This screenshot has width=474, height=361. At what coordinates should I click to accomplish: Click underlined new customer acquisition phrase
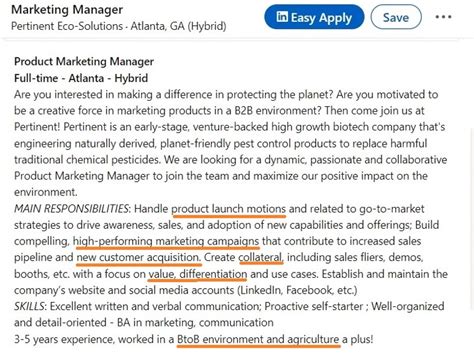138,258
